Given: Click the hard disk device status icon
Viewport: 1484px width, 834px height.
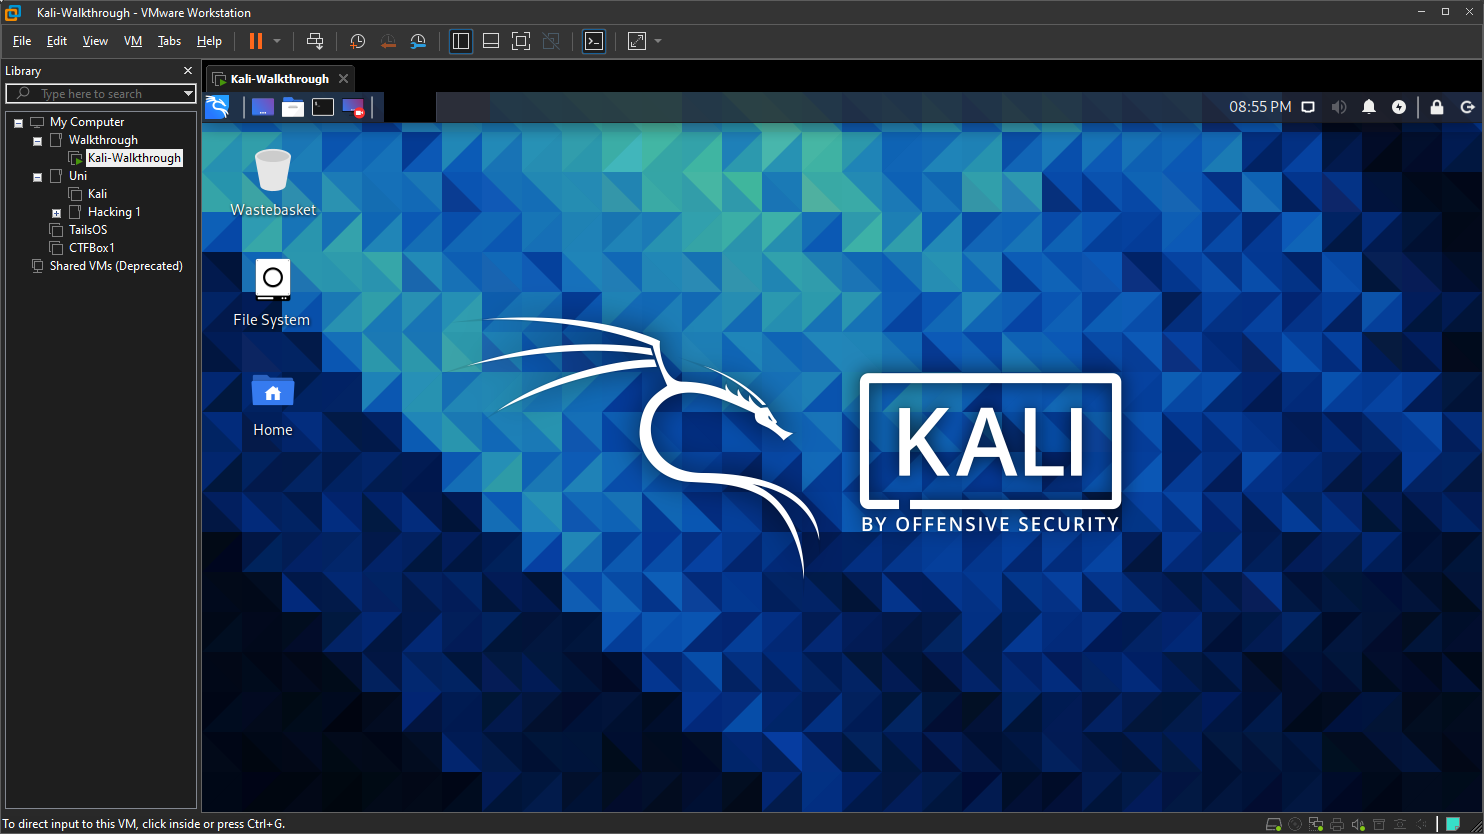Looking at the screenshot, I should (1274, 825).
